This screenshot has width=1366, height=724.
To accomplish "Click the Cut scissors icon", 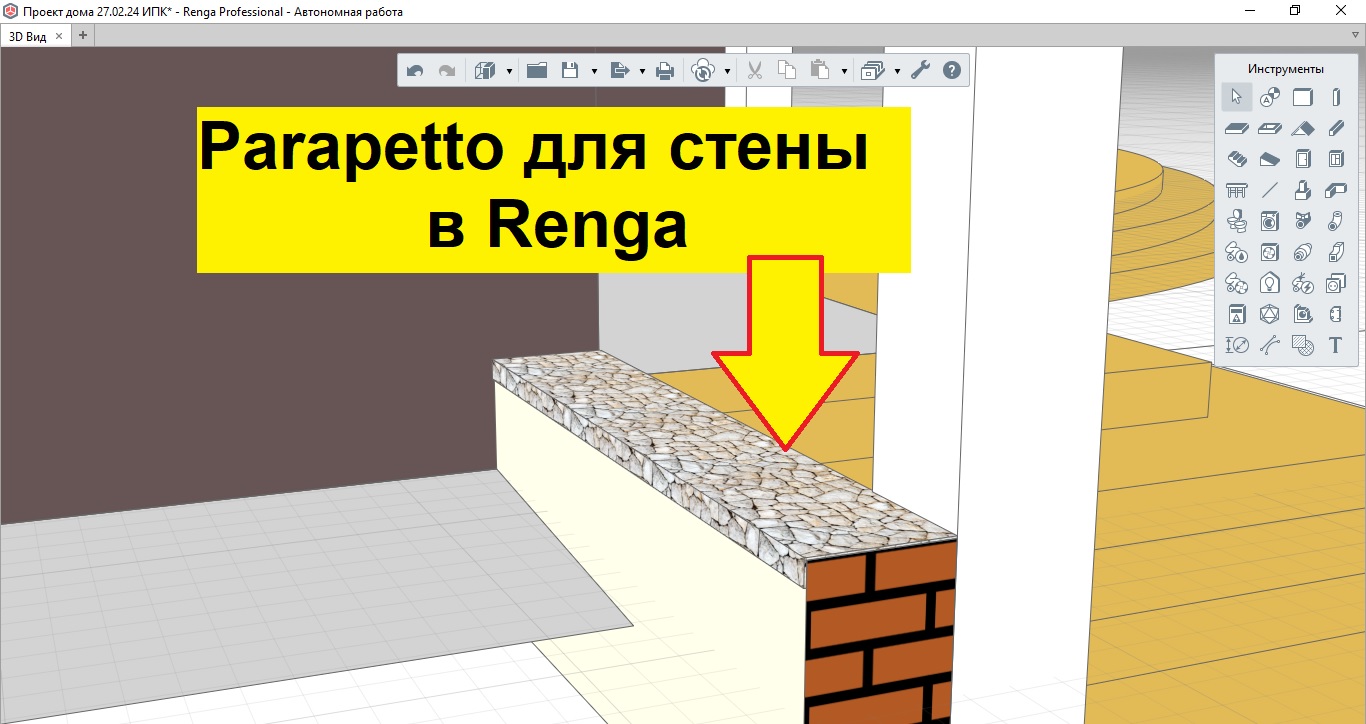I will click(755, 71).
